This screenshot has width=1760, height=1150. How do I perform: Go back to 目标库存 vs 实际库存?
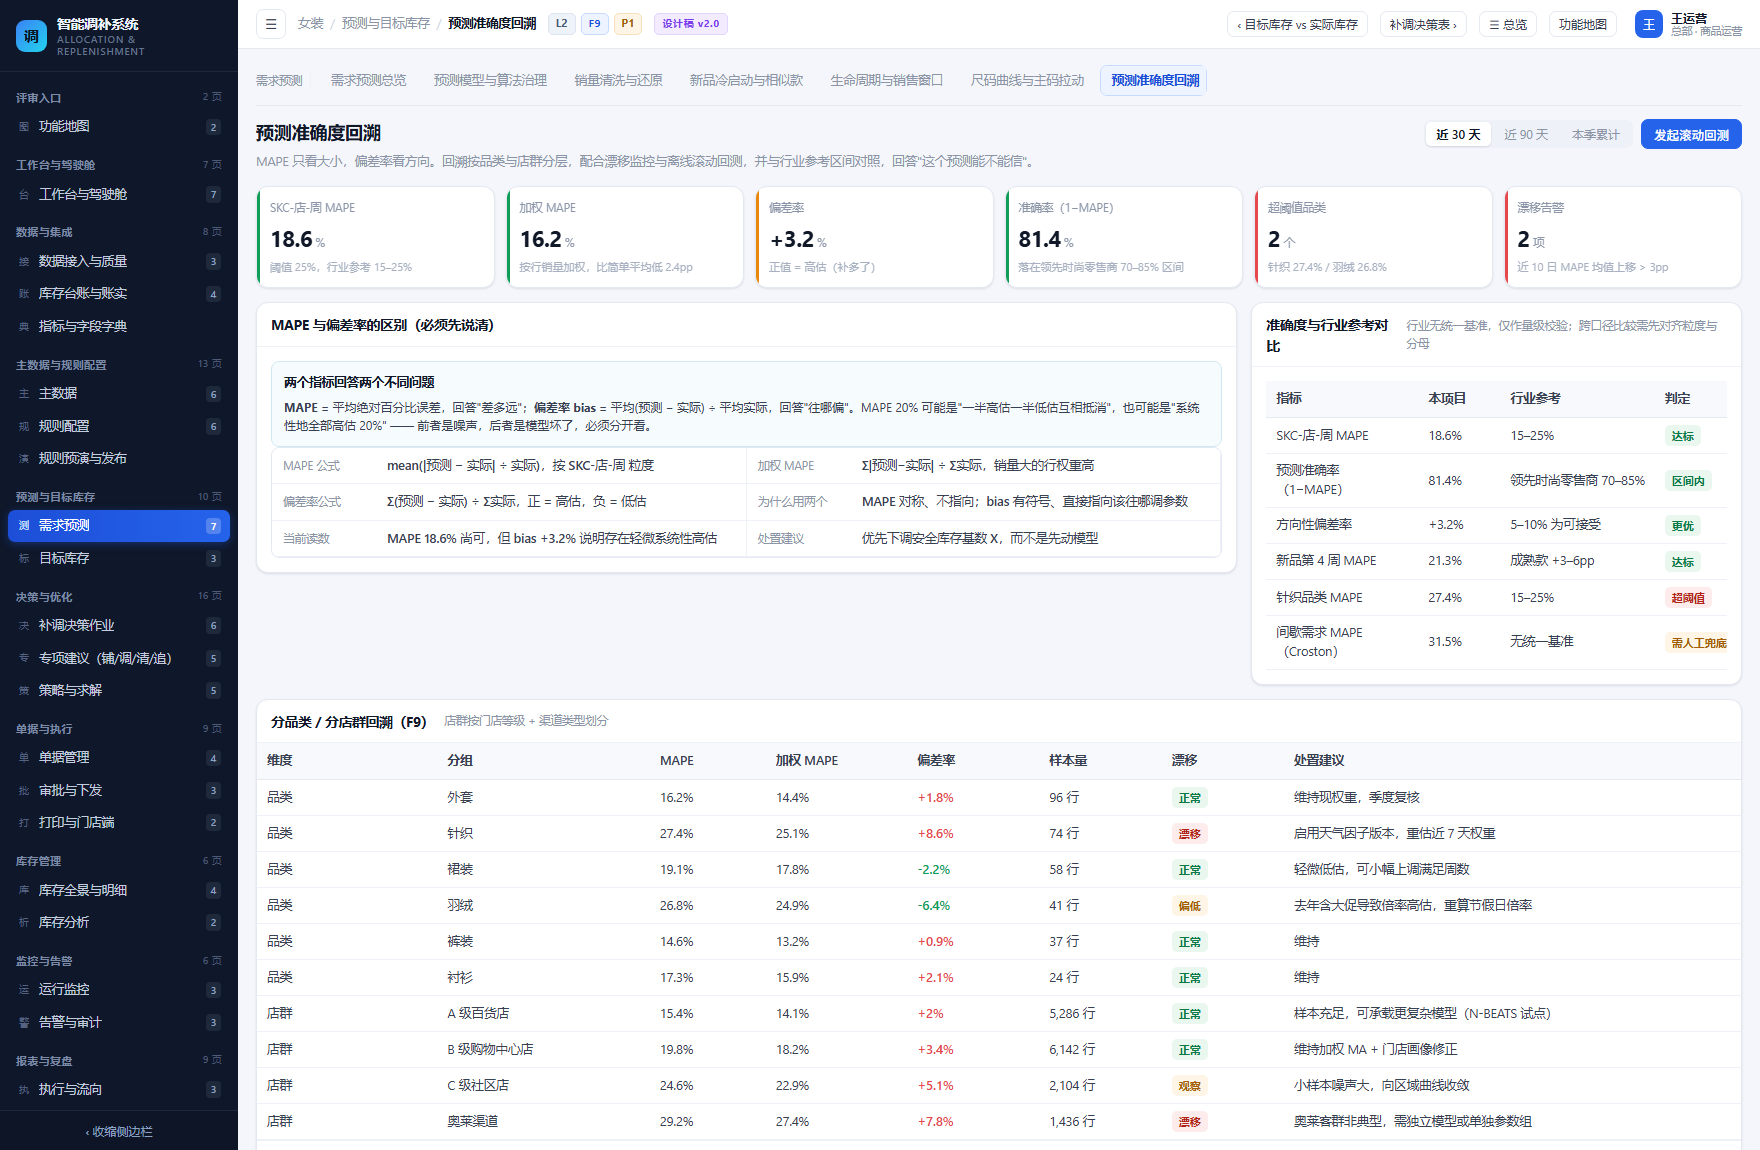[x=1297, y=25]
